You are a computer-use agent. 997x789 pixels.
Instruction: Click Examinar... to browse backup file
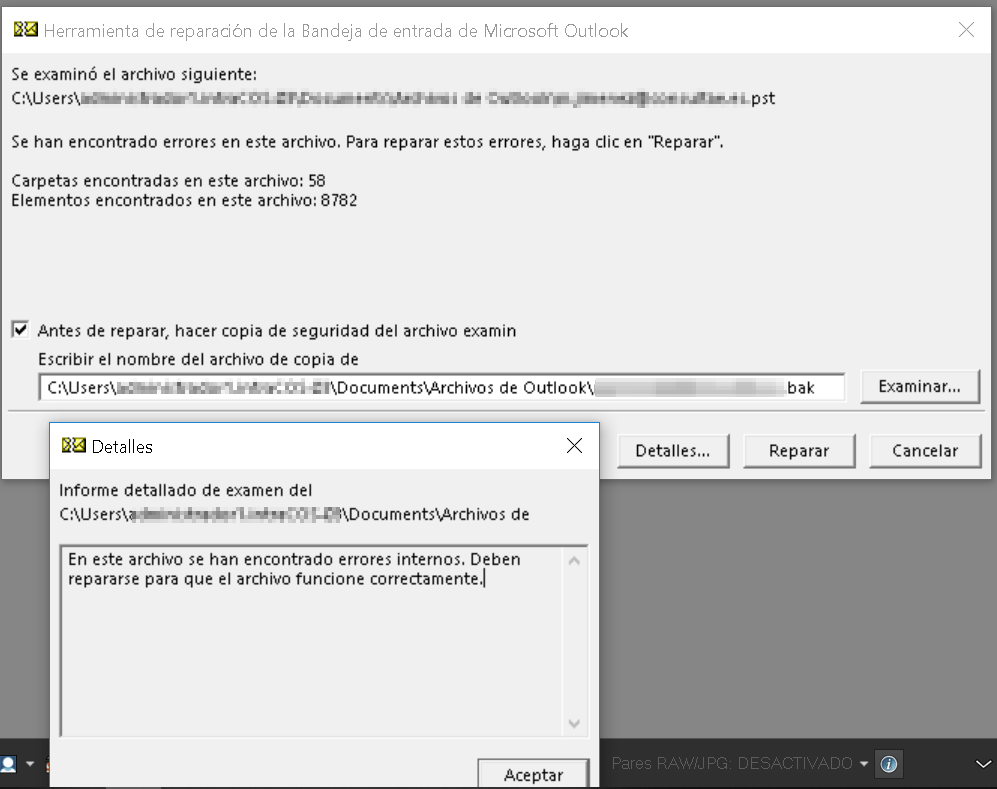point(919,387)
